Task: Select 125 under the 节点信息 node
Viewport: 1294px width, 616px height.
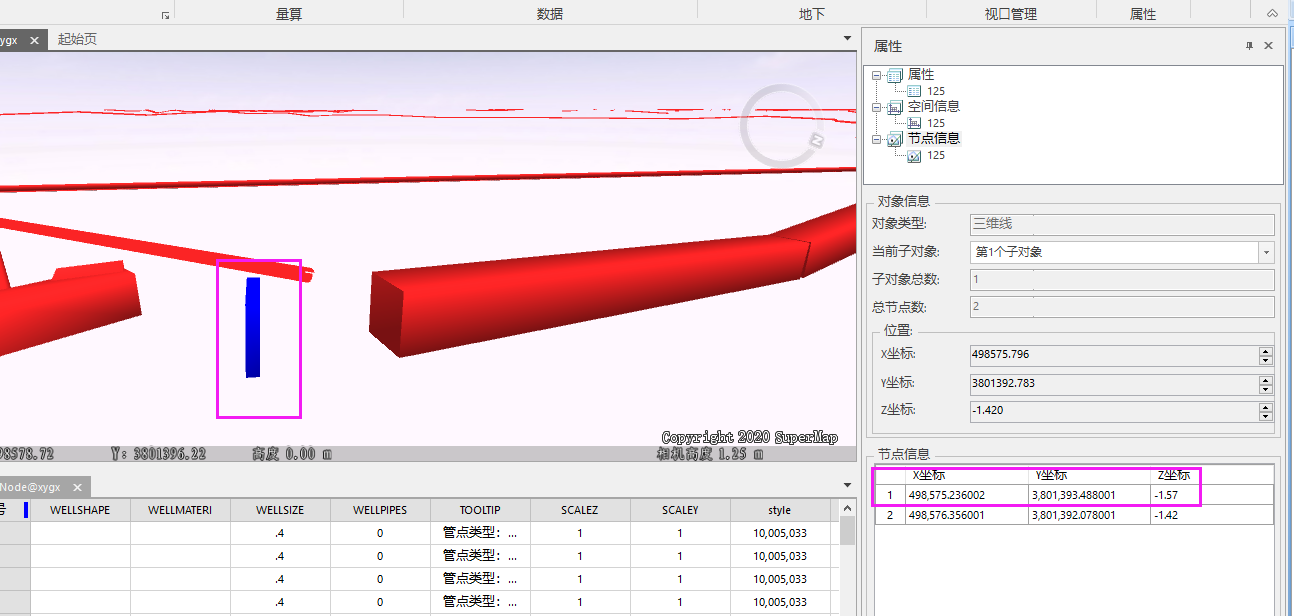Action: pos(936,155)
